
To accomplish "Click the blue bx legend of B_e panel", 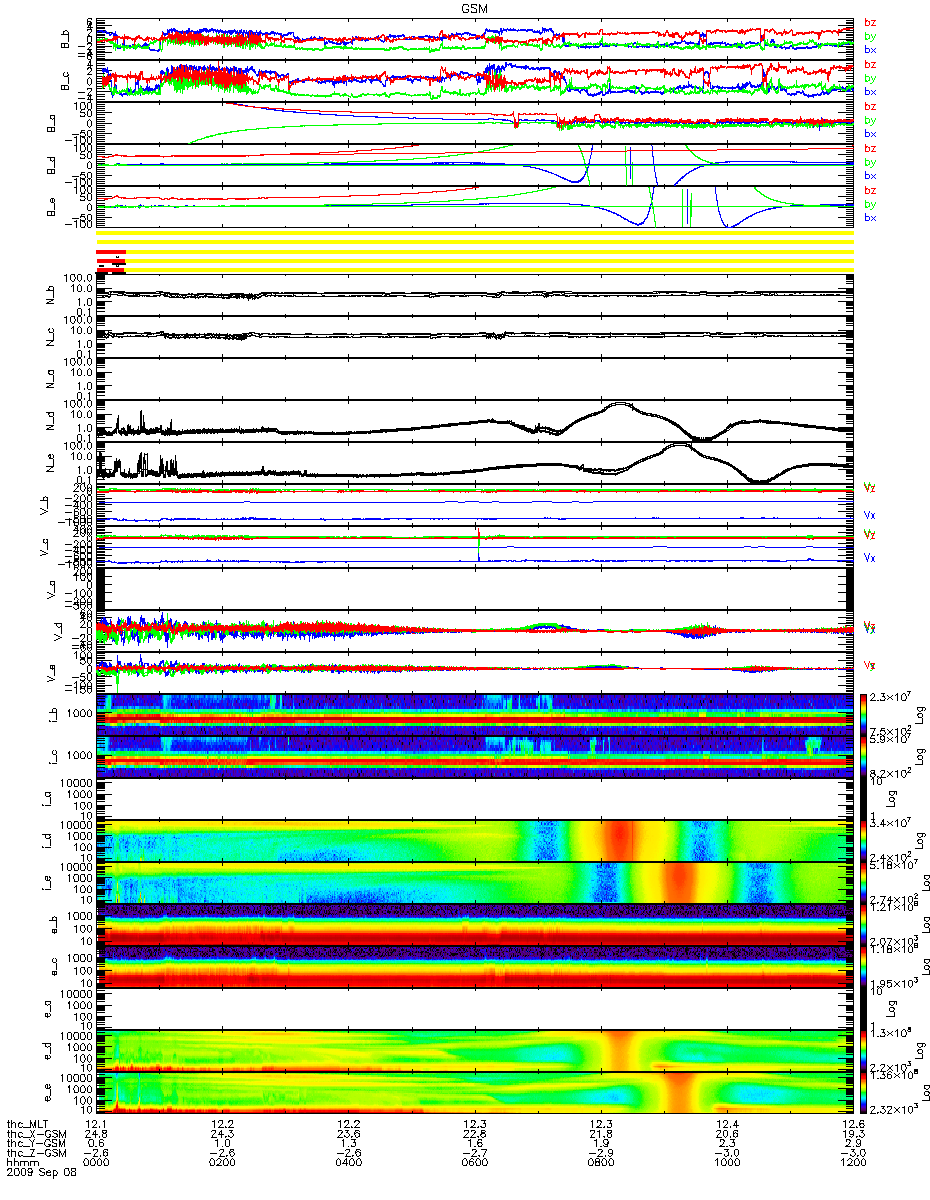I will (x=870, y=218).
